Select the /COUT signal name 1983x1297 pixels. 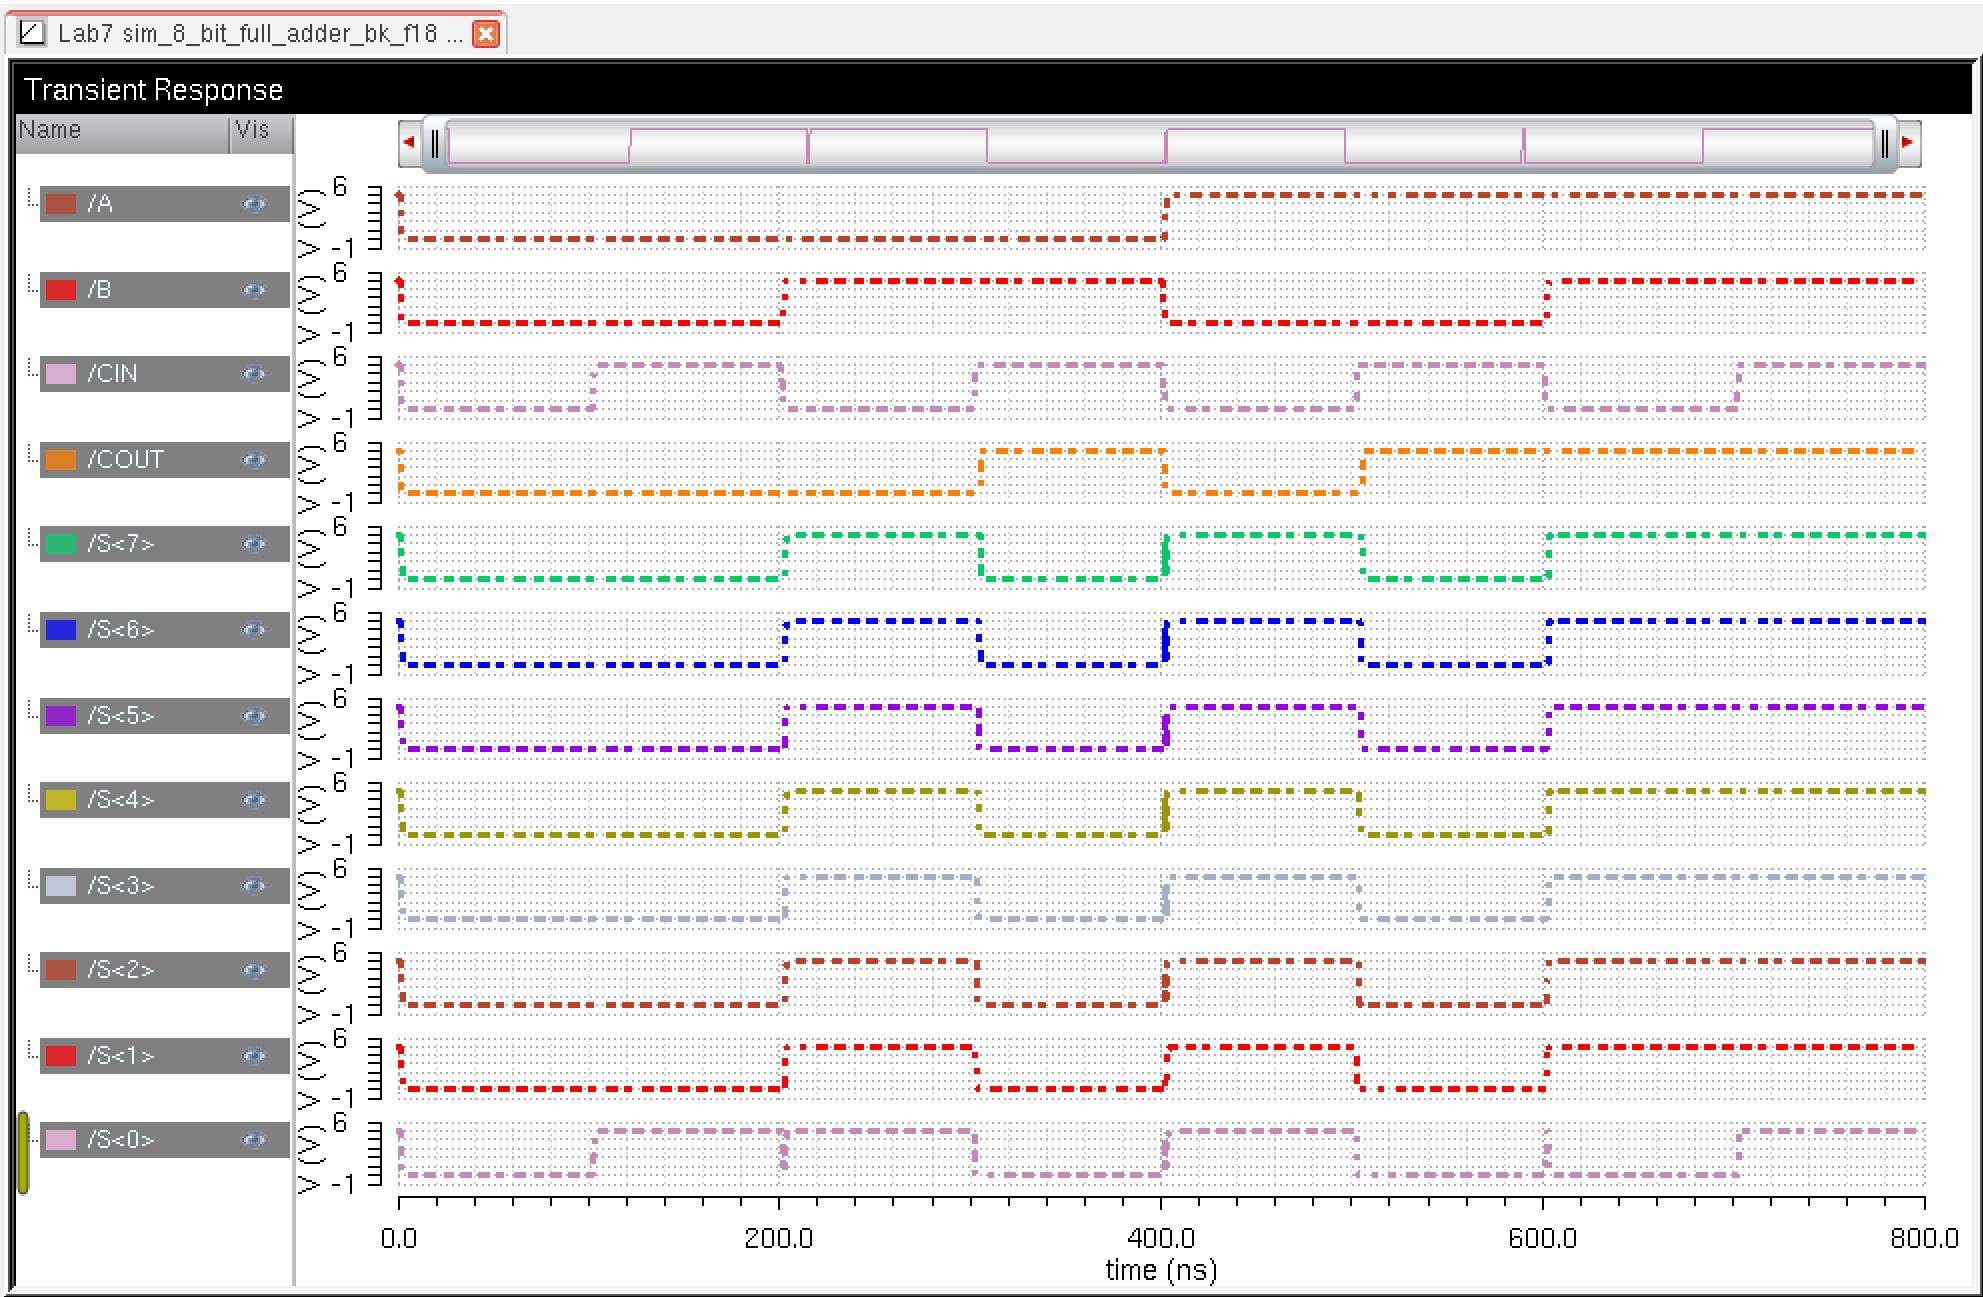pos(125,460)
